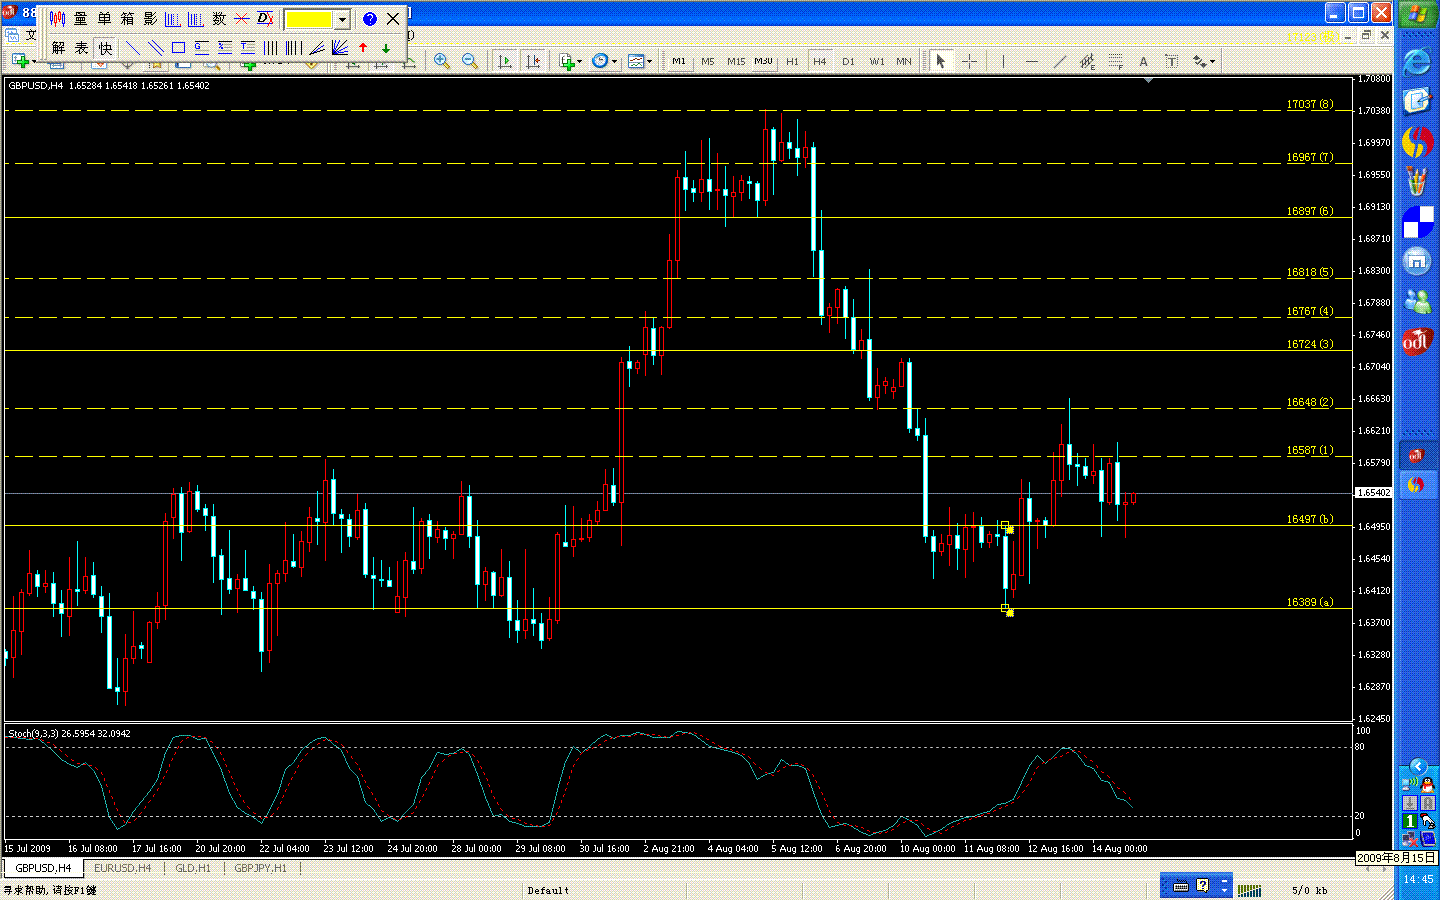
Task: Toggle chart auto scroll
Action: [505, 61]
